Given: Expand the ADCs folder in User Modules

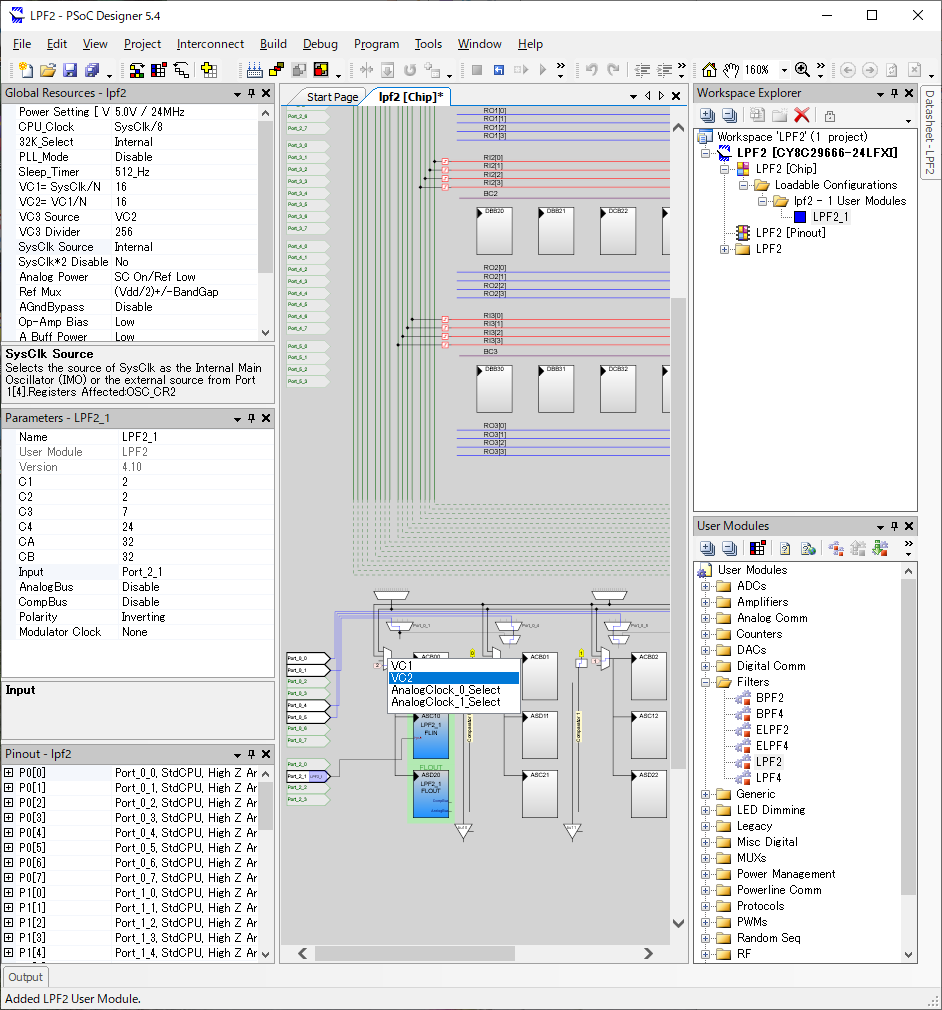Looking at the screenshot, I should [706, 586].
